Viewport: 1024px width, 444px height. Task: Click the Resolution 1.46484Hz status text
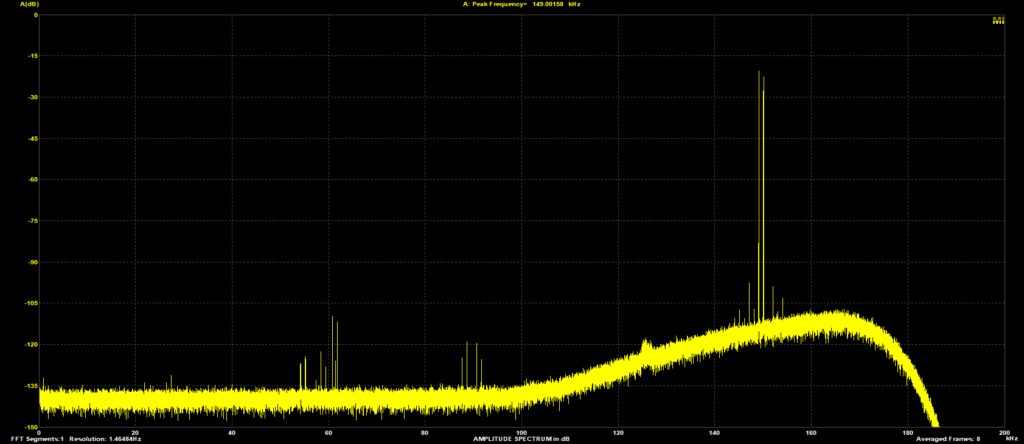(106, 439)
